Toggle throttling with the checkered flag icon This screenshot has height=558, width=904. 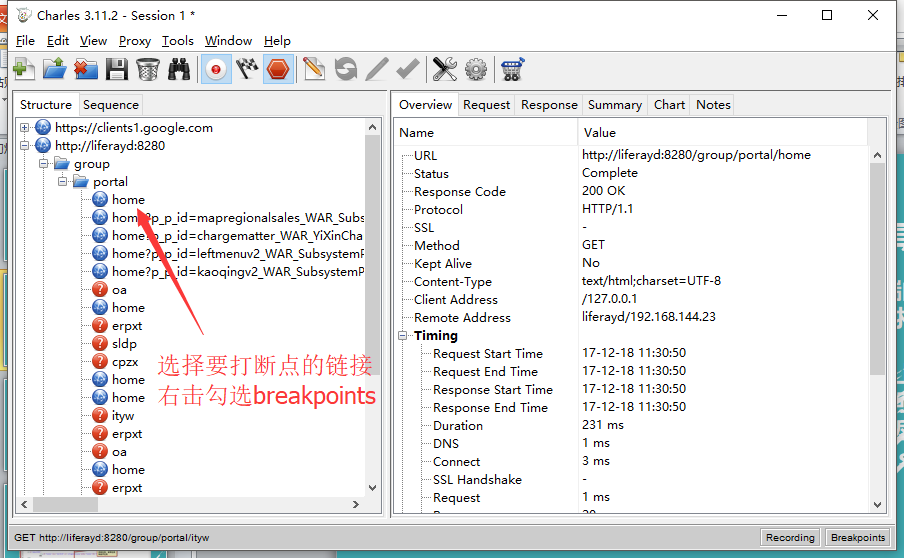tap(247, 69)
